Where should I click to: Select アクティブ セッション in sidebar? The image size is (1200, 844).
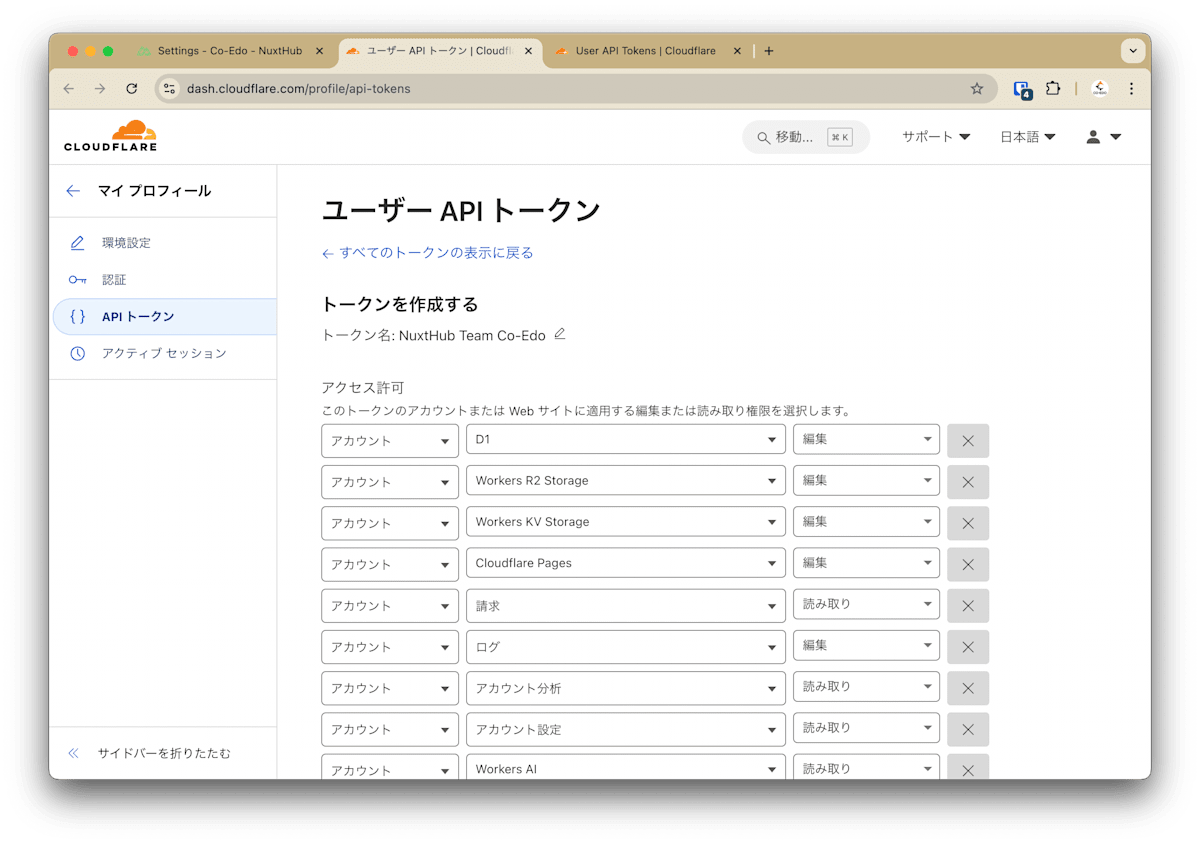tap(164, 353)
